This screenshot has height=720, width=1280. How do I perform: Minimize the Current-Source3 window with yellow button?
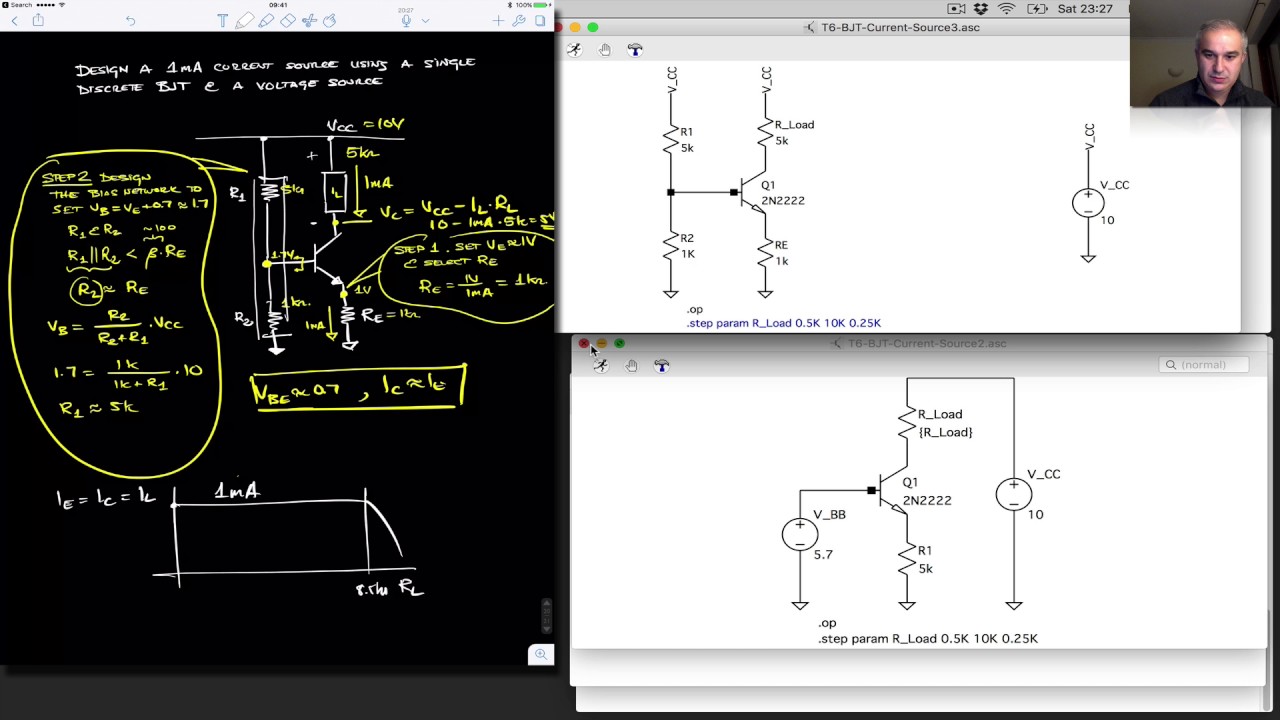click(x=575, y=27)
